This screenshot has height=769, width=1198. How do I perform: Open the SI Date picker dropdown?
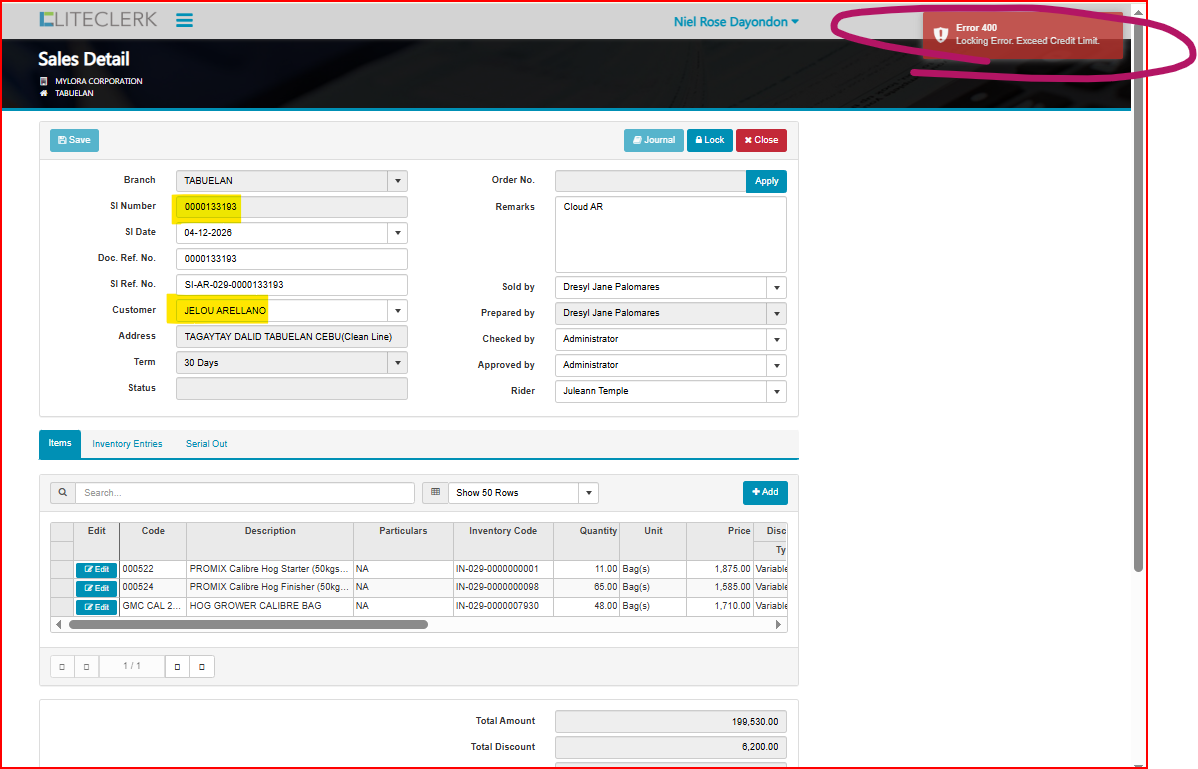pyautogui.click(x=398, y=233)
